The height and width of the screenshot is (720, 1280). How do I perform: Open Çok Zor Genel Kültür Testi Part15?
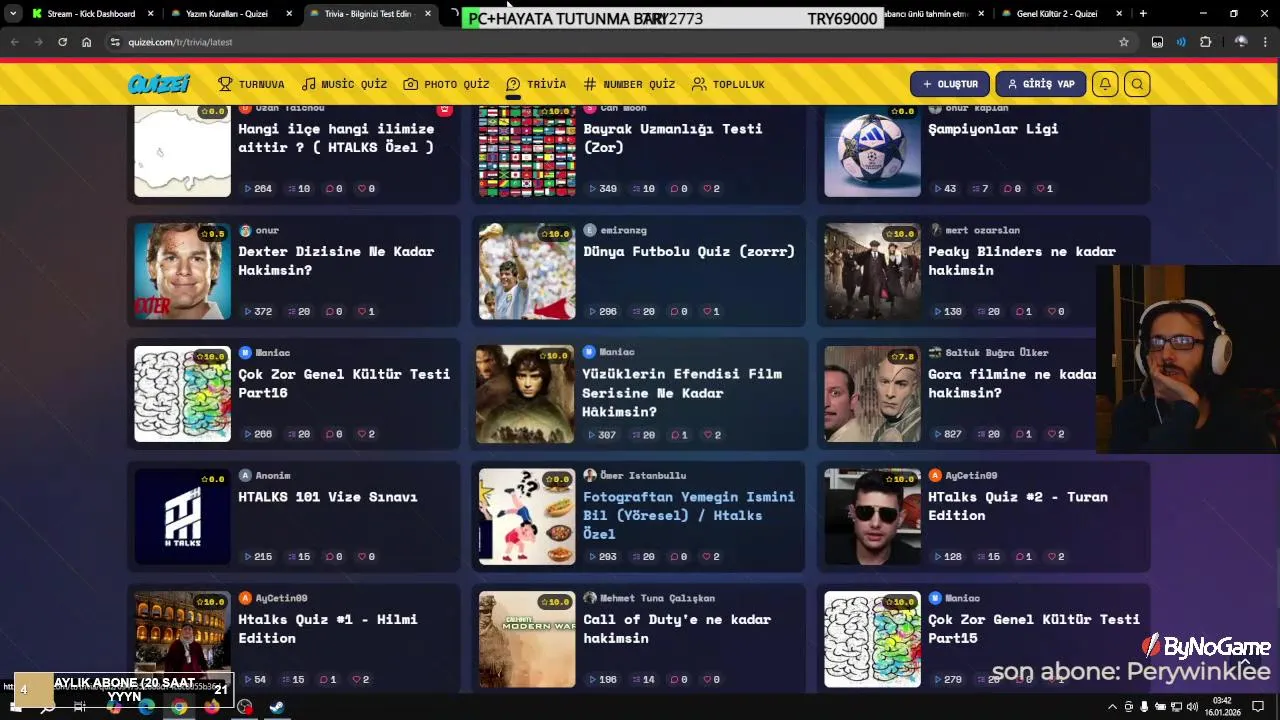(x=1034, y=628)
